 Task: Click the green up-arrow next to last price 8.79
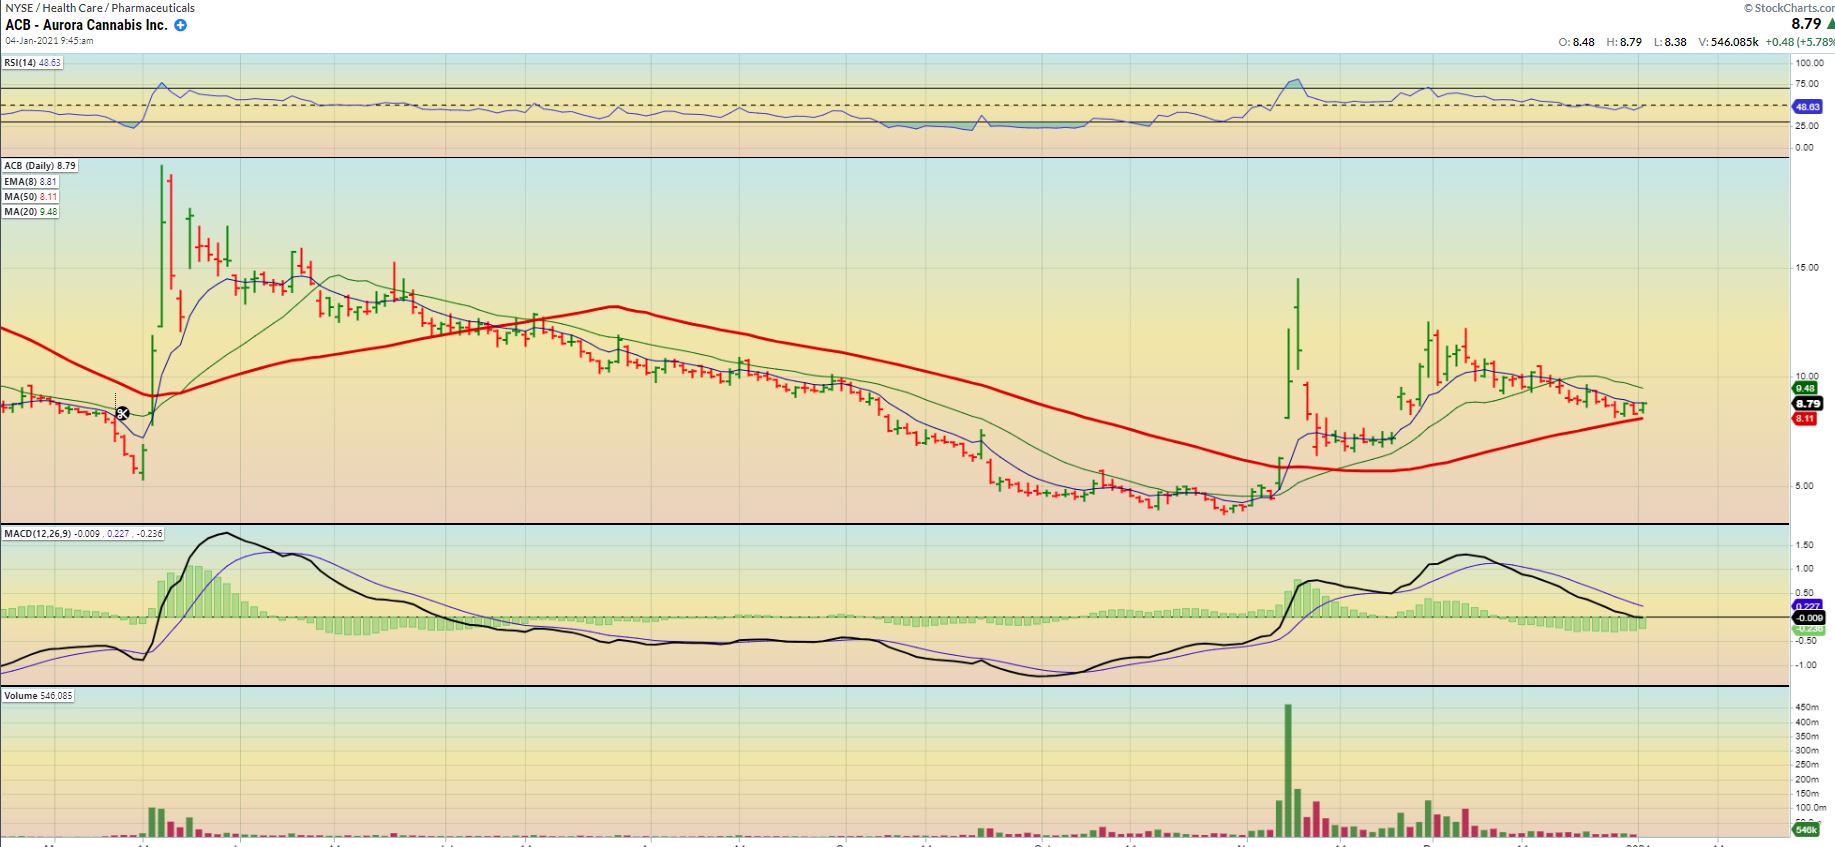click(x=1830, y=23)
